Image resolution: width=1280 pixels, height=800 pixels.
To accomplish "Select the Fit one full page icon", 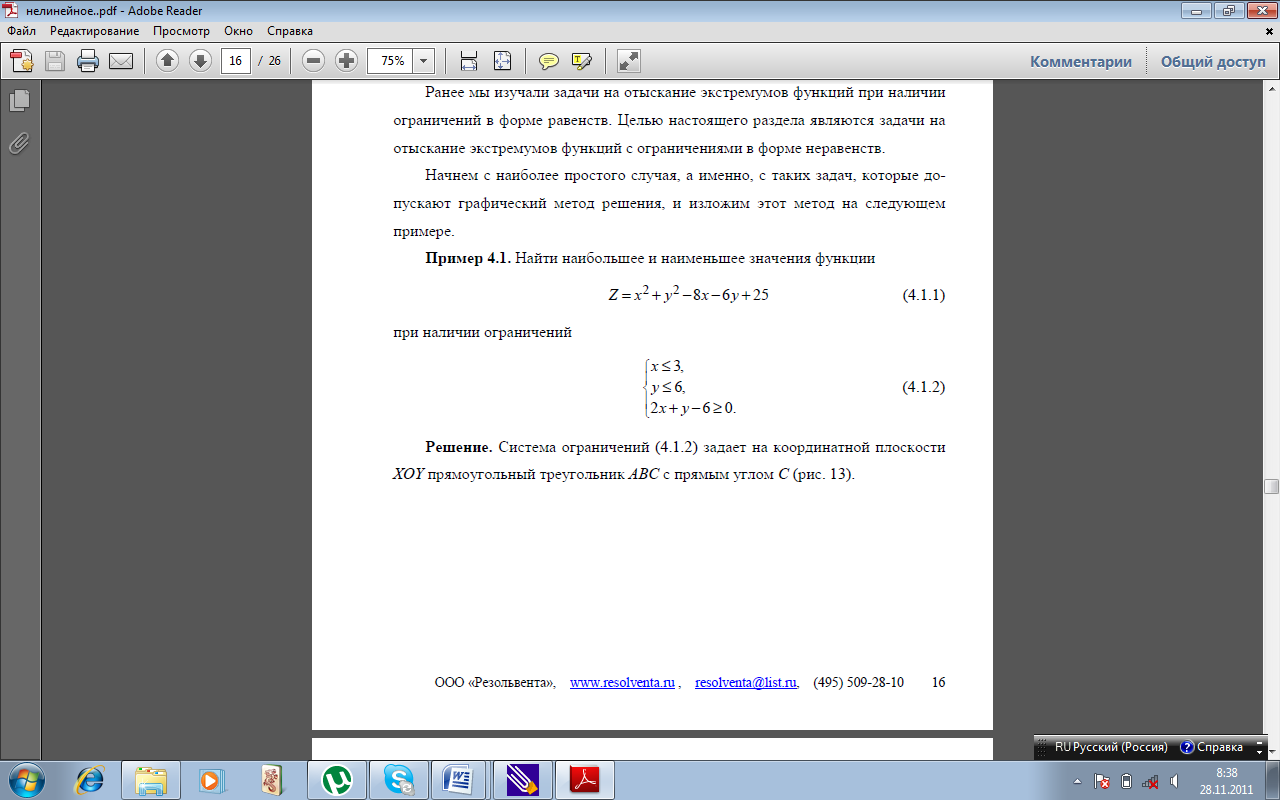I will 502,61.
